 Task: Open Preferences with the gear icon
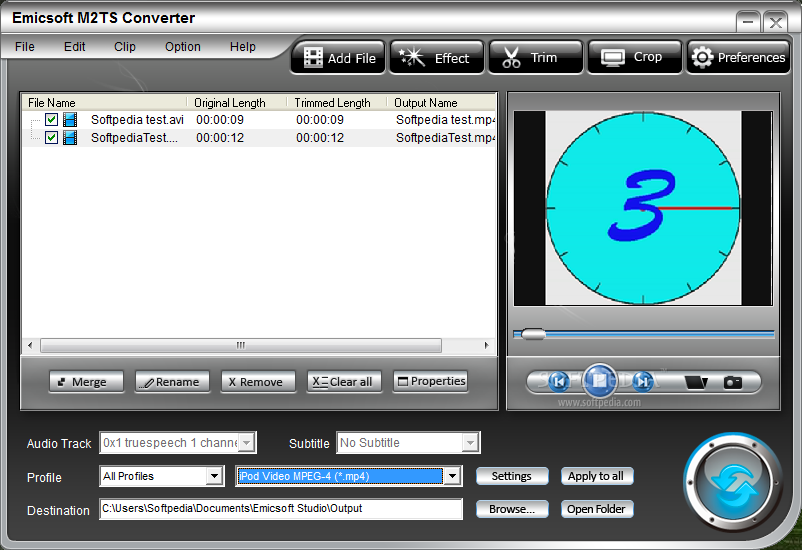(x=738, y=57)
